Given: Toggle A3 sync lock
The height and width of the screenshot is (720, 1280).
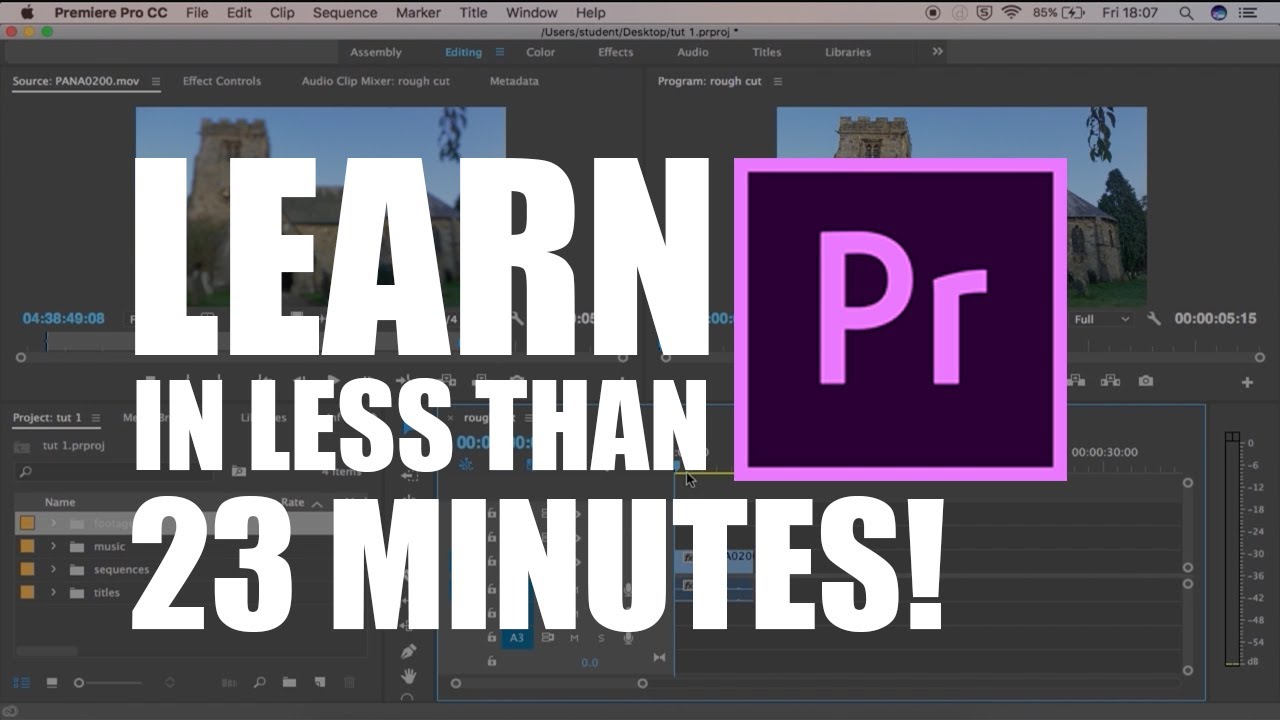Looking at the screenshot, I should (x=547, y=637).
